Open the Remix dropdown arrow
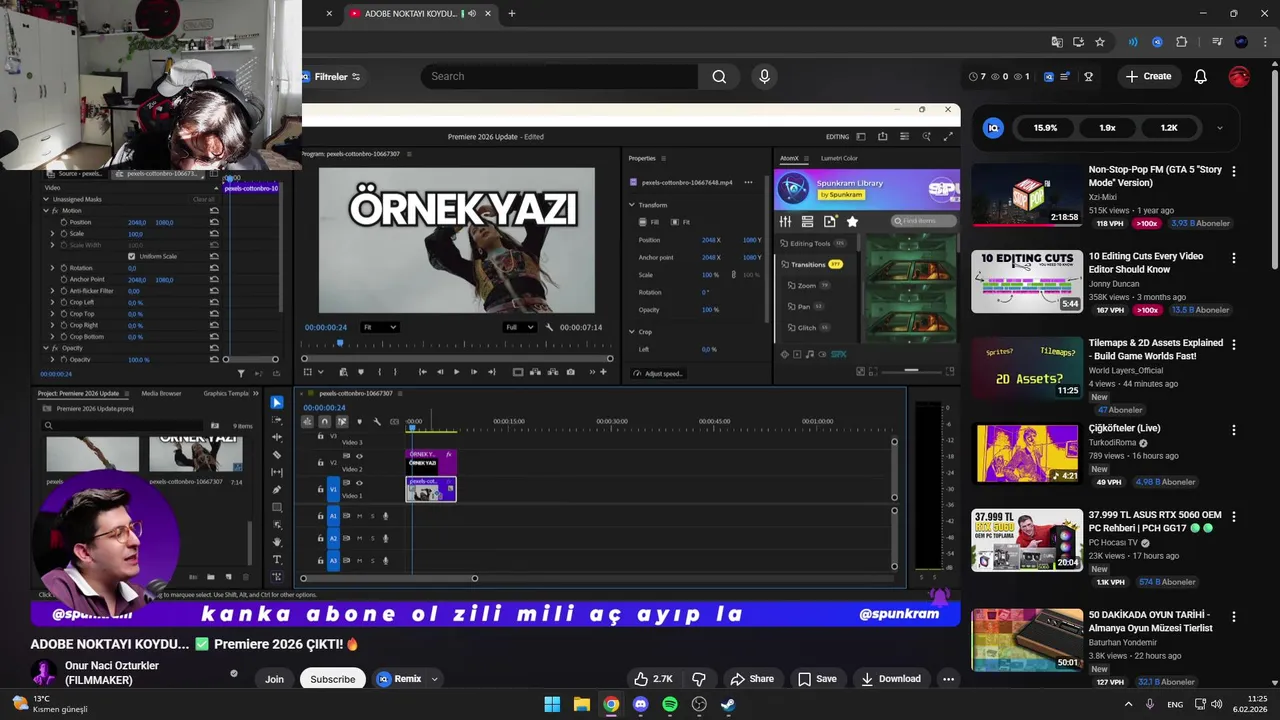The height and width of the screenshot is (720, 1280). click(434, 679)
